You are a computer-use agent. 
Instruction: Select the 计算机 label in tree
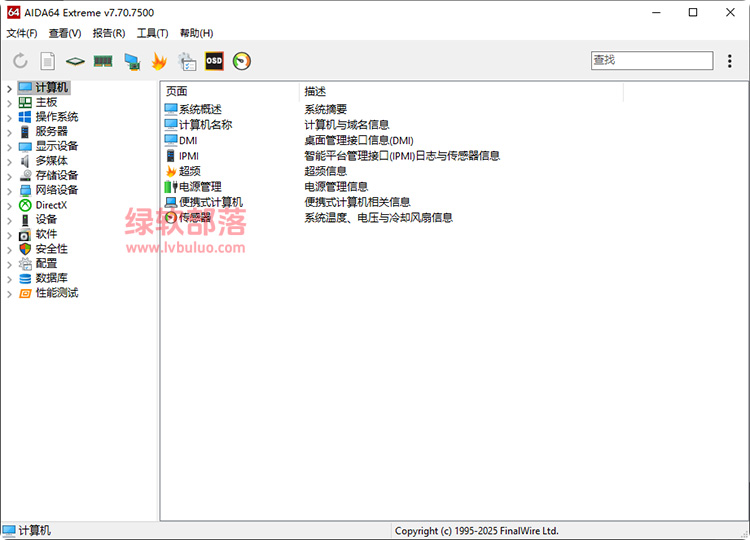(x=52, y=88)
